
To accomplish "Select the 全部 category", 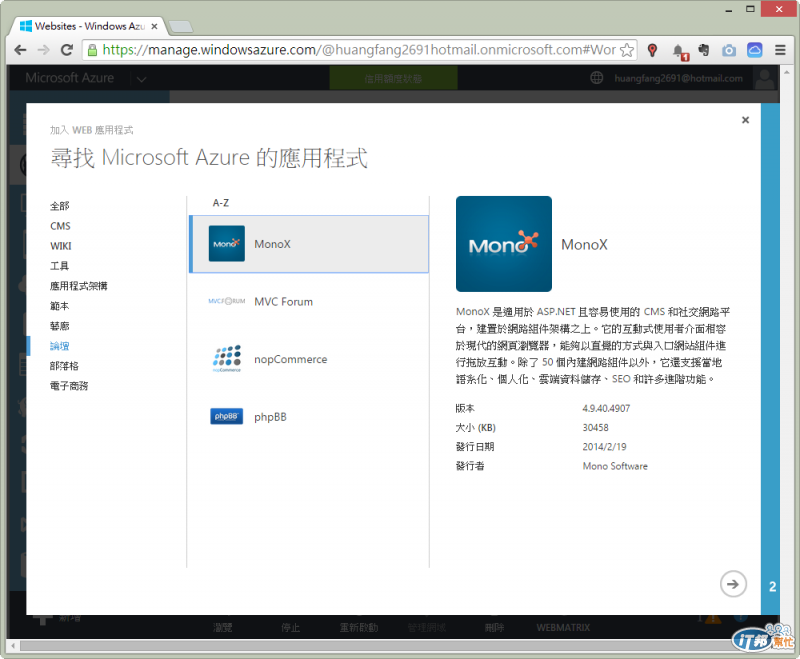I will tap(60, 206).
